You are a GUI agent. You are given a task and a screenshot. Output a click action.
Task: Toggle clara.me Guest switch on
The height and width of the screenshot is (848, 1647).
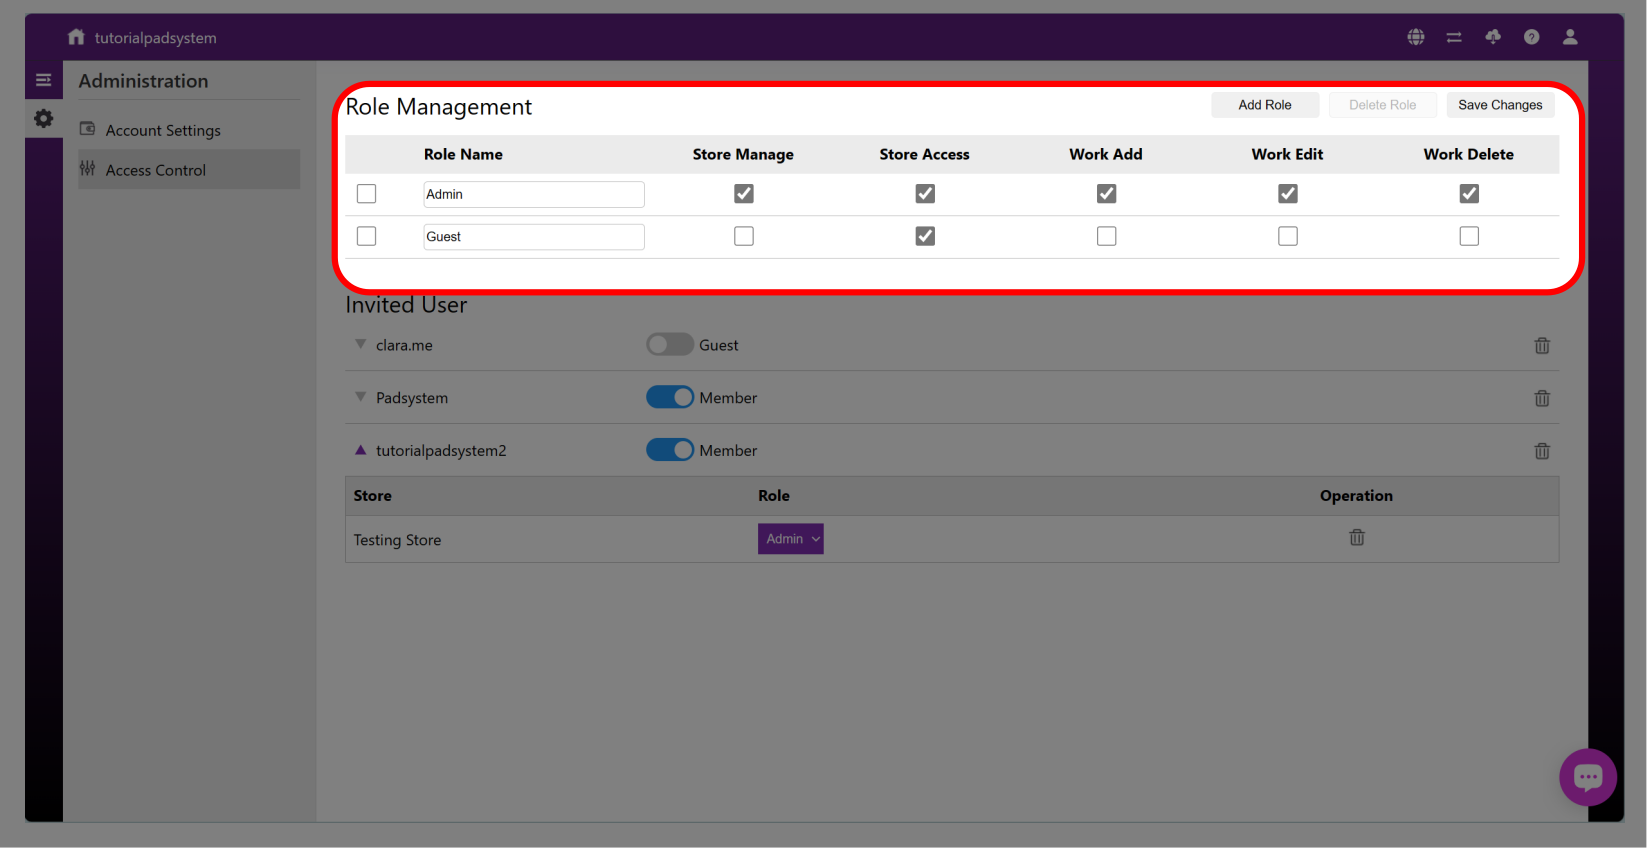670,345
